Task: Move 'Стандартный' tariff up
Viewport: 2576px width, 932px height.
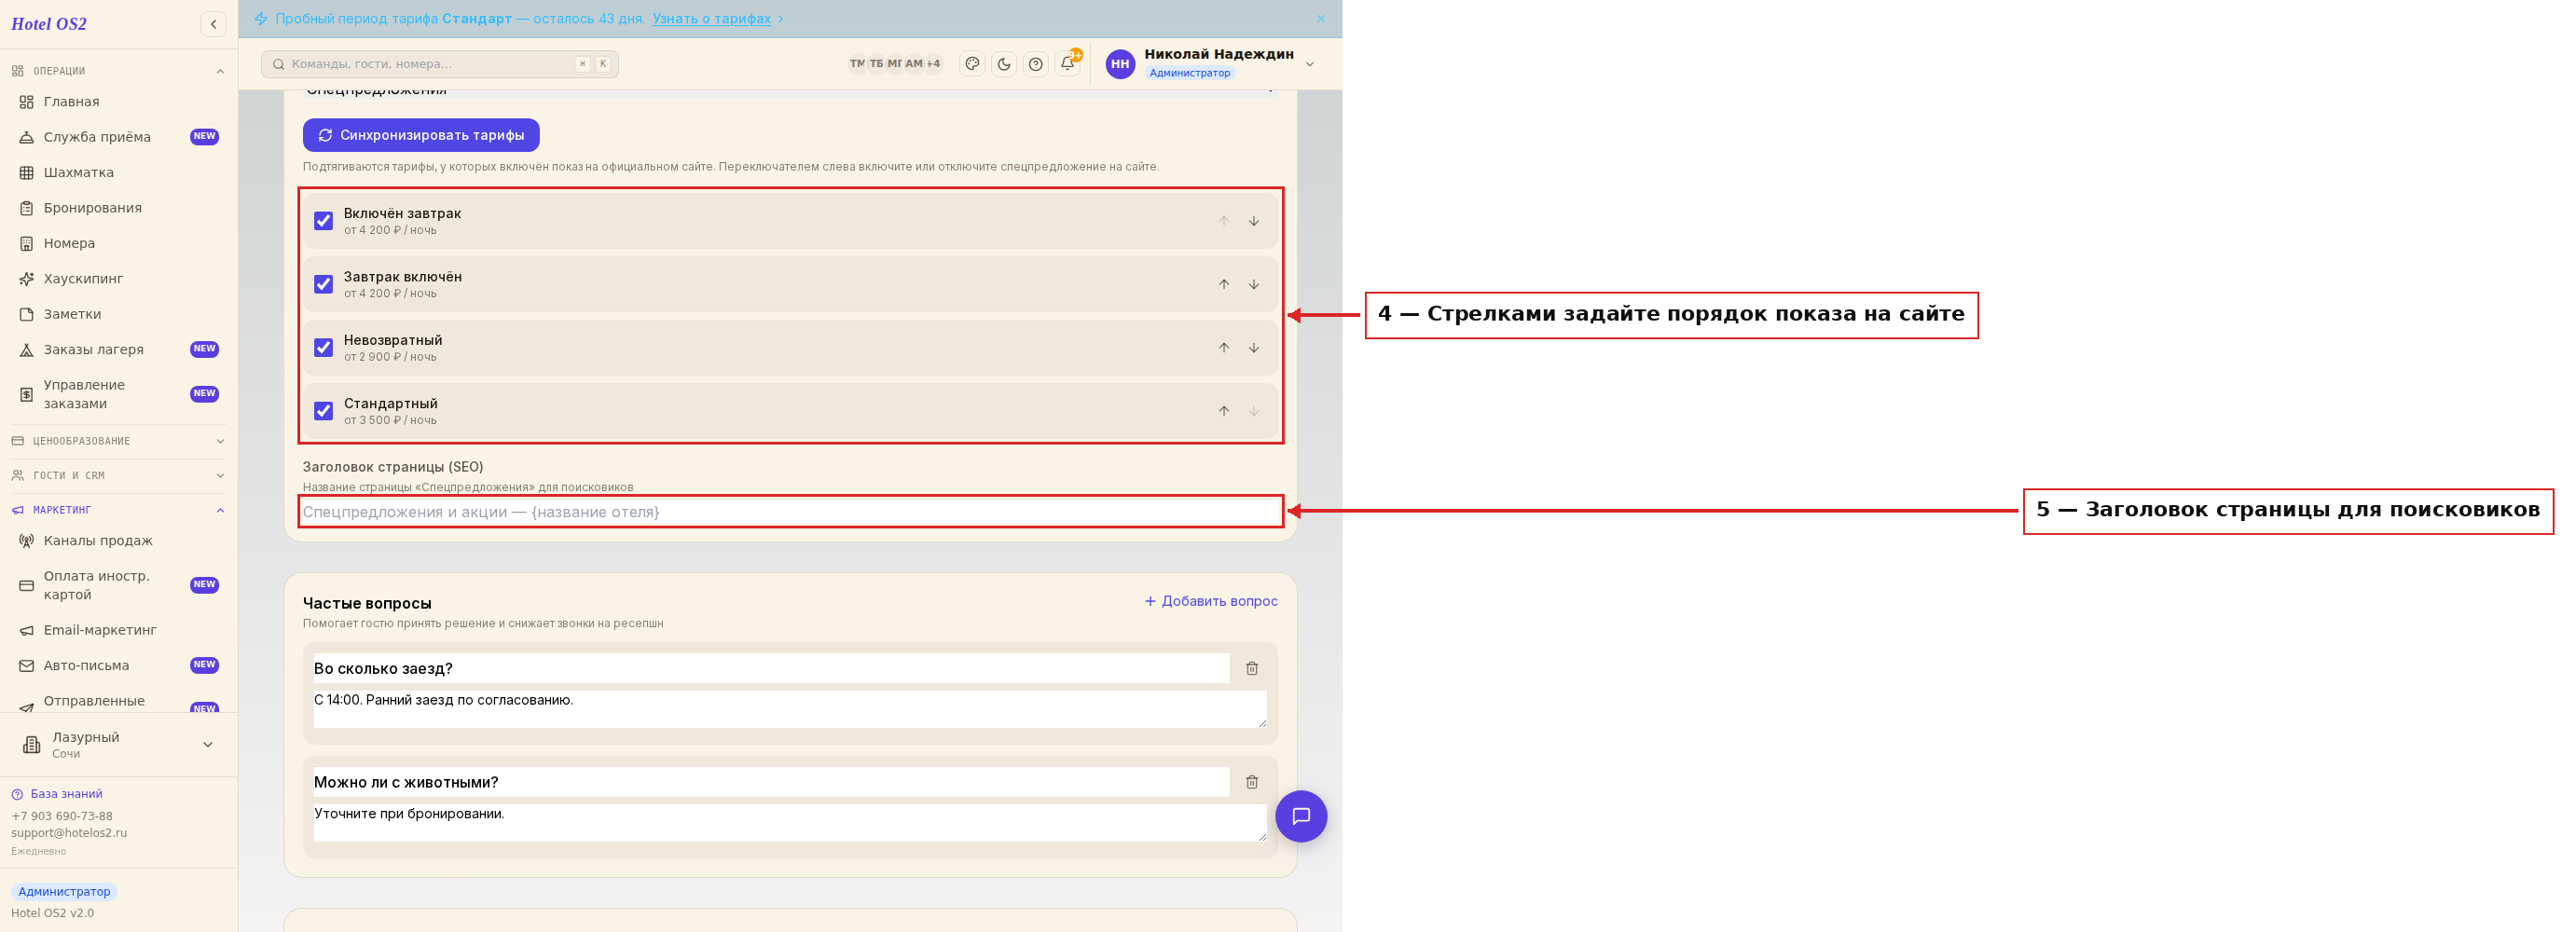Action: pos(1224,411)
